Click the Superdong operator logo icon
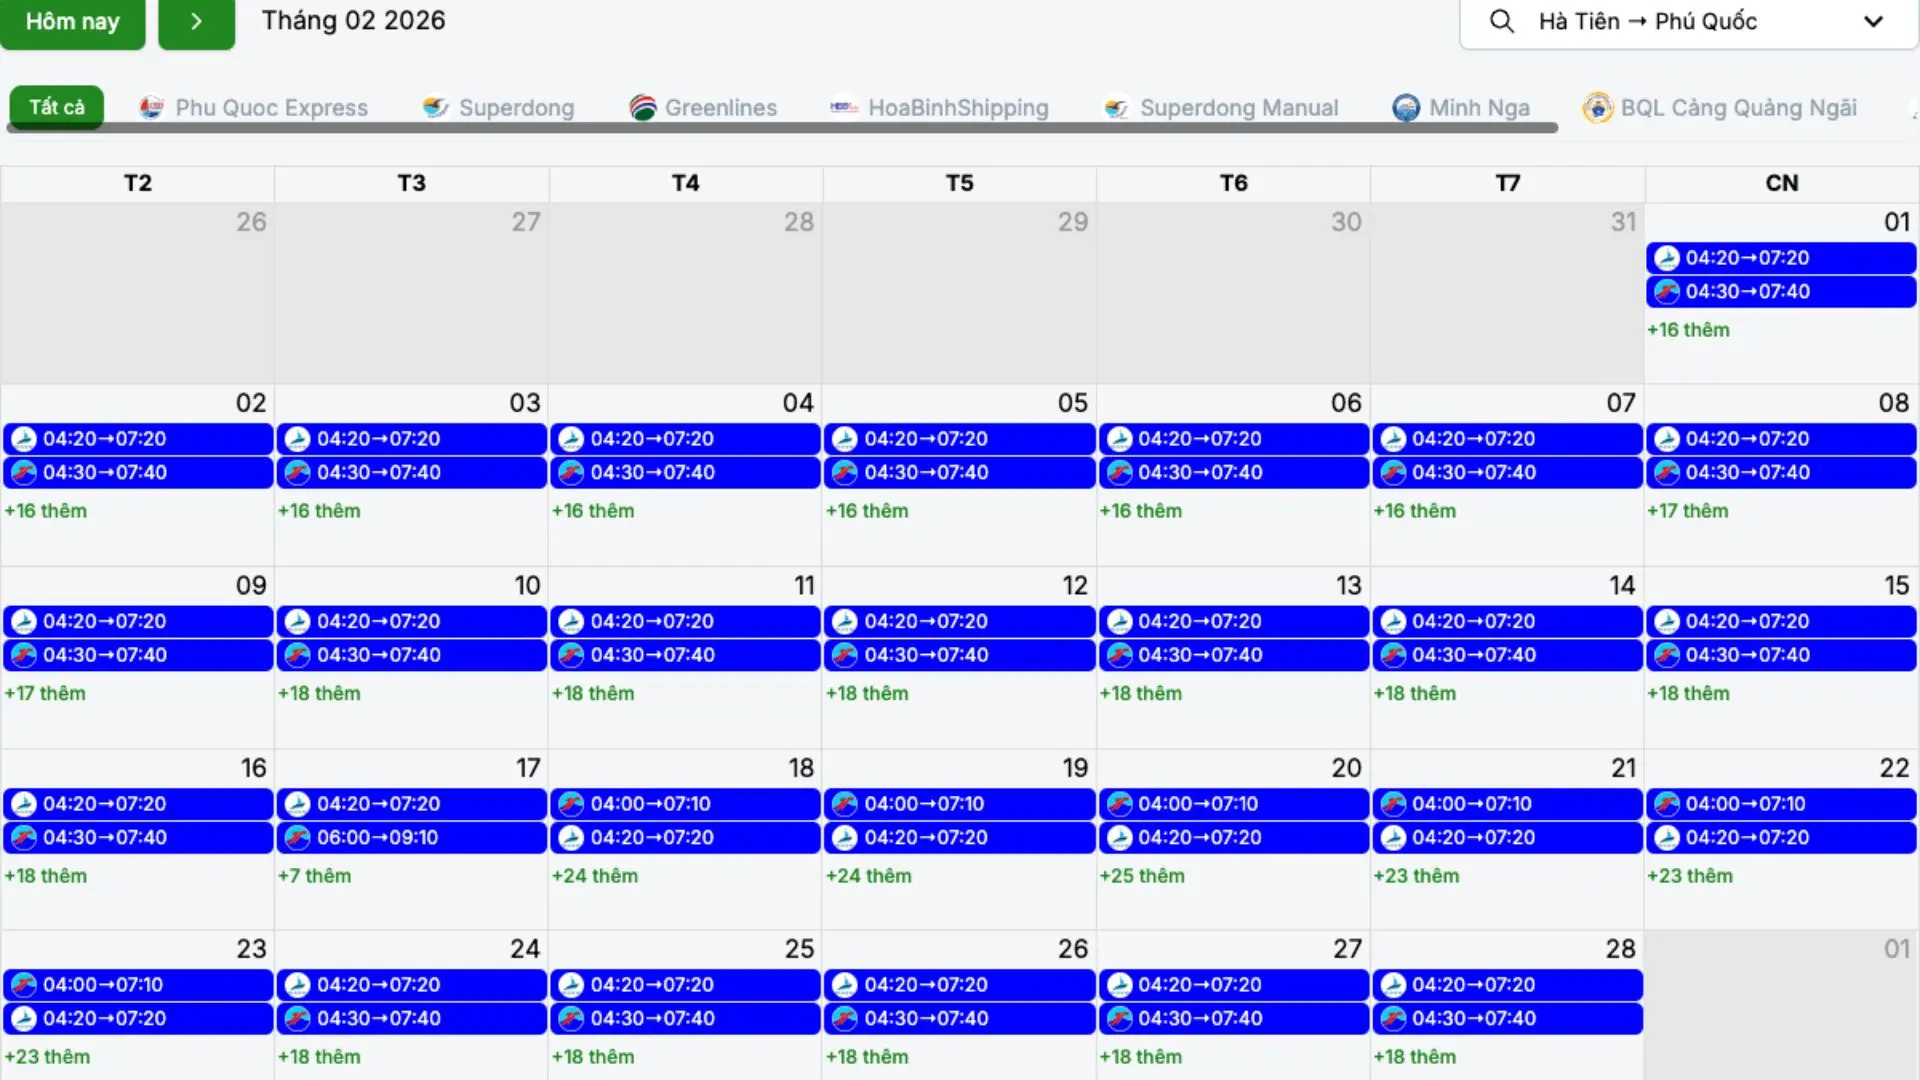Viewport: 1920px width, 1080px height. coord(435,107)
